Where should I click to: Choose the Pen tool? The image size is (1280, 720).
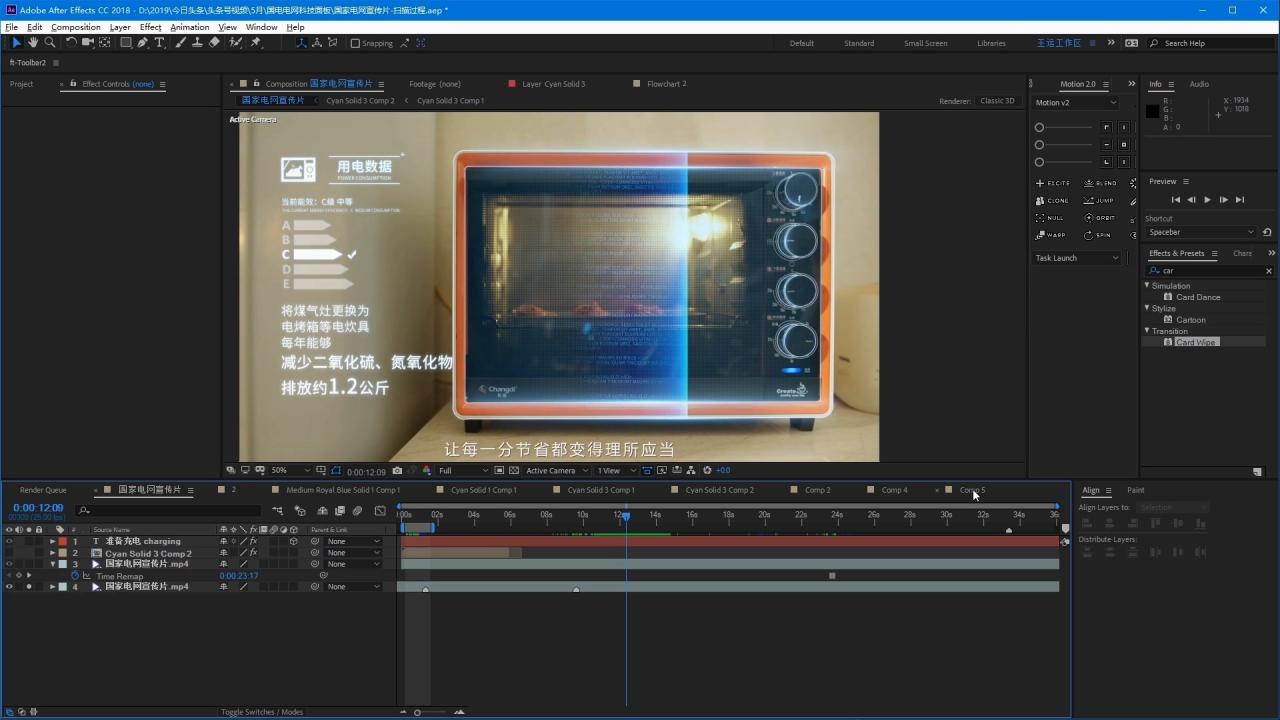(143, 43)
